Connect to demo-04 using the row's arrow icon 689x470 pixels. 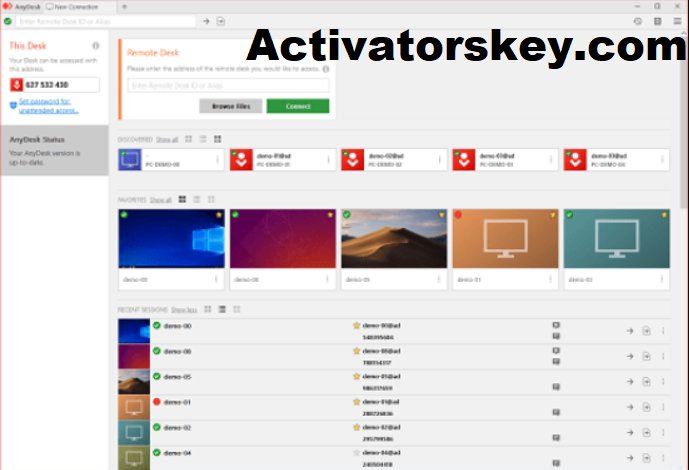630,458
